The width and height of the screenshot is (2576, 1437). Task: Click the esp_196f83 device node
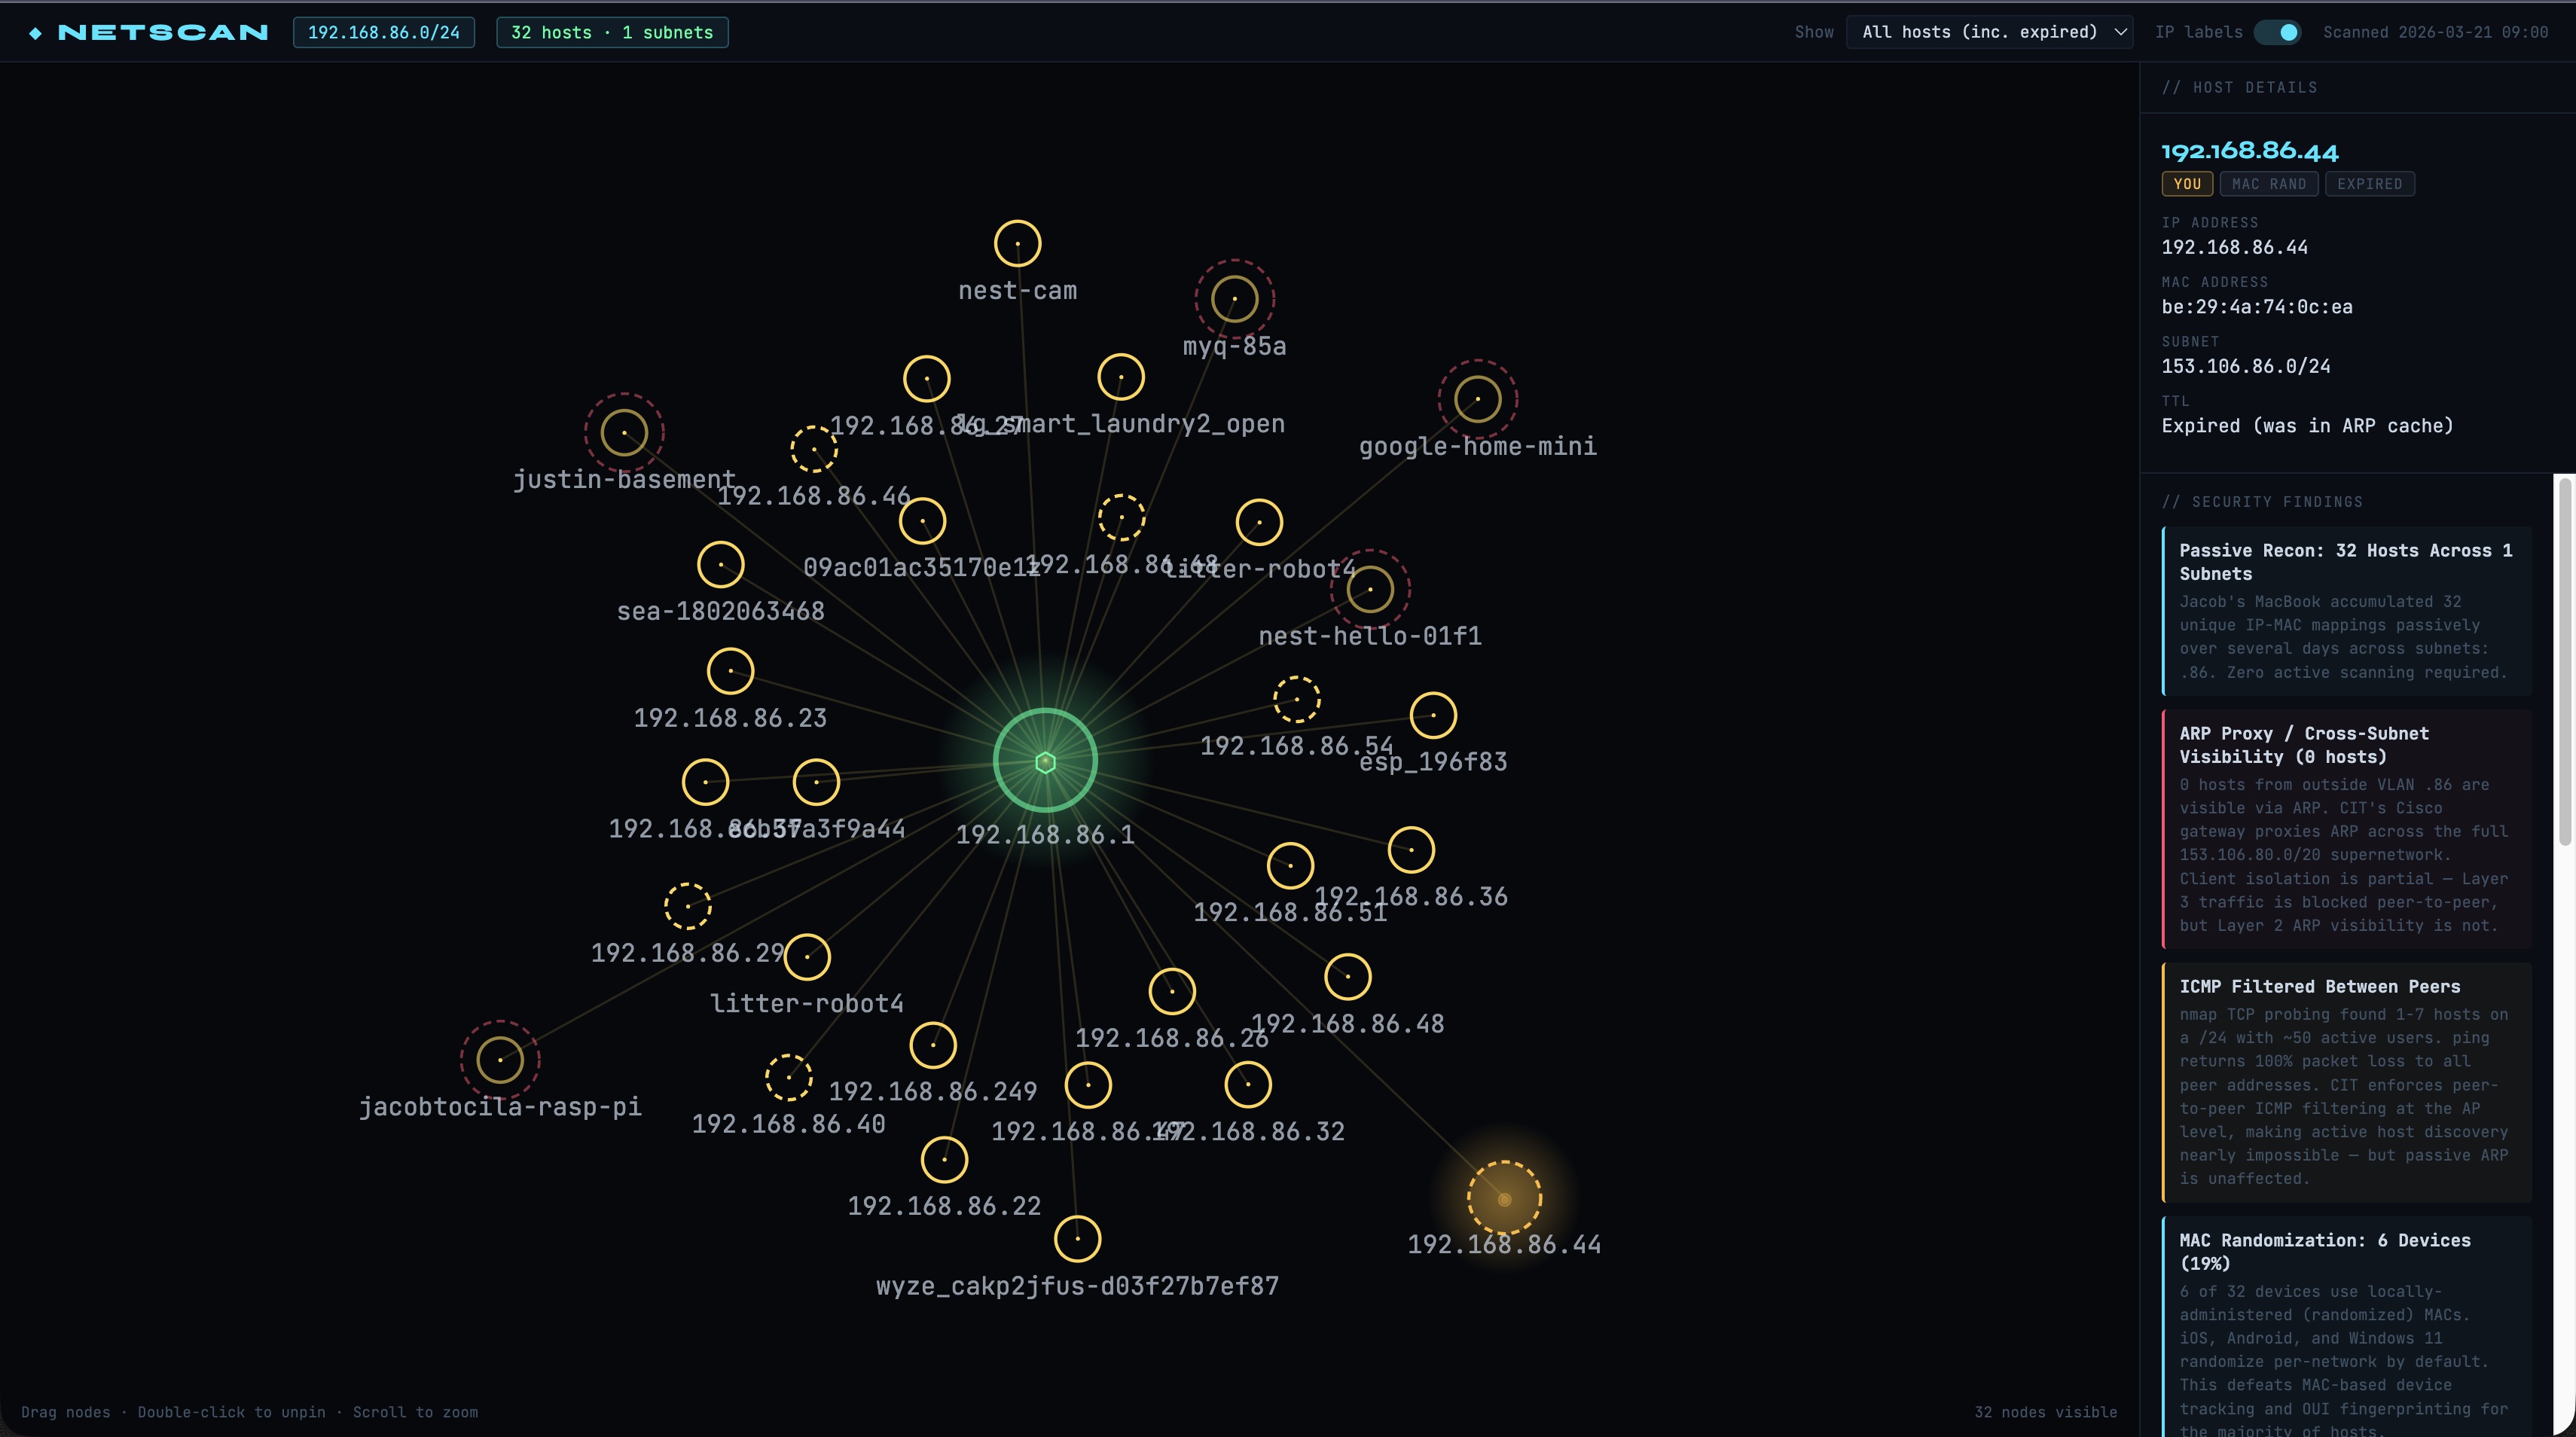pos(1433,715)
